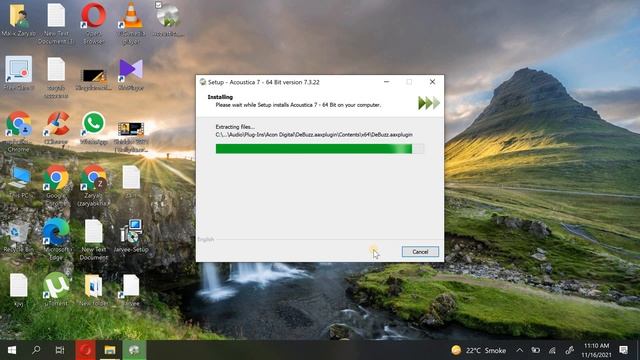This screenshot has width=640, height=360.
Task: Select the Zaryab Chrome profile shortcut
Action: [93, 185]
